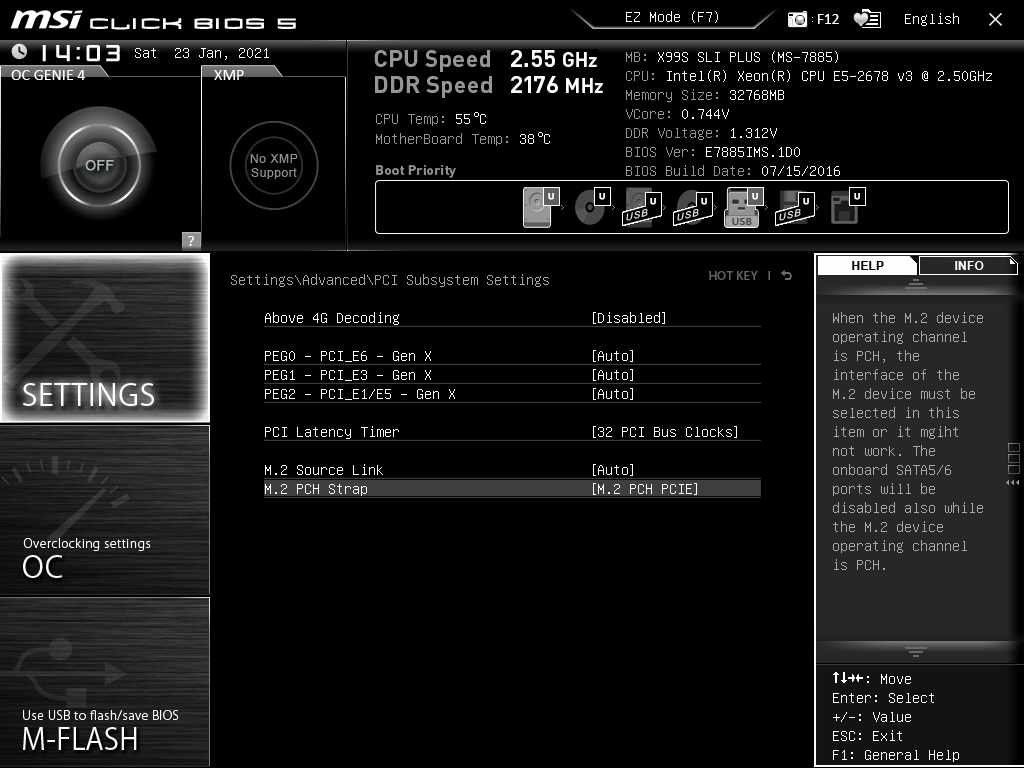Select the network boot device icon

coord(844,208)
